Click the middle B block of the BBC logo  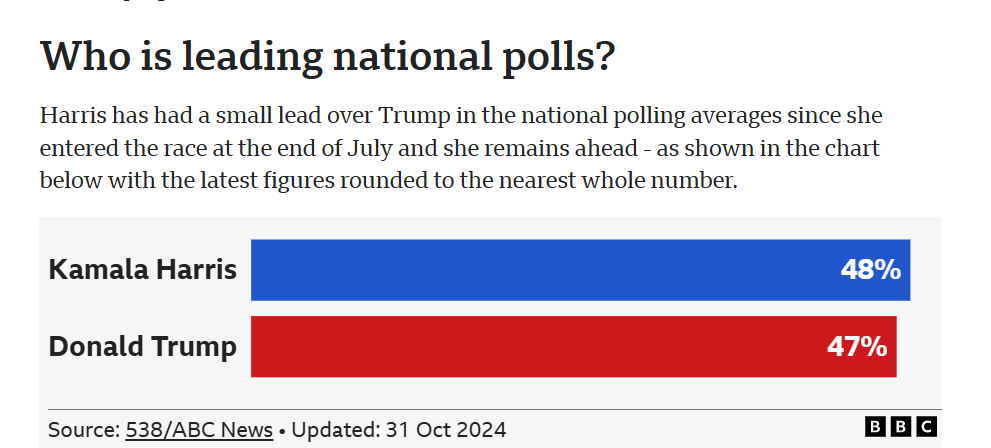coord(901,427)
